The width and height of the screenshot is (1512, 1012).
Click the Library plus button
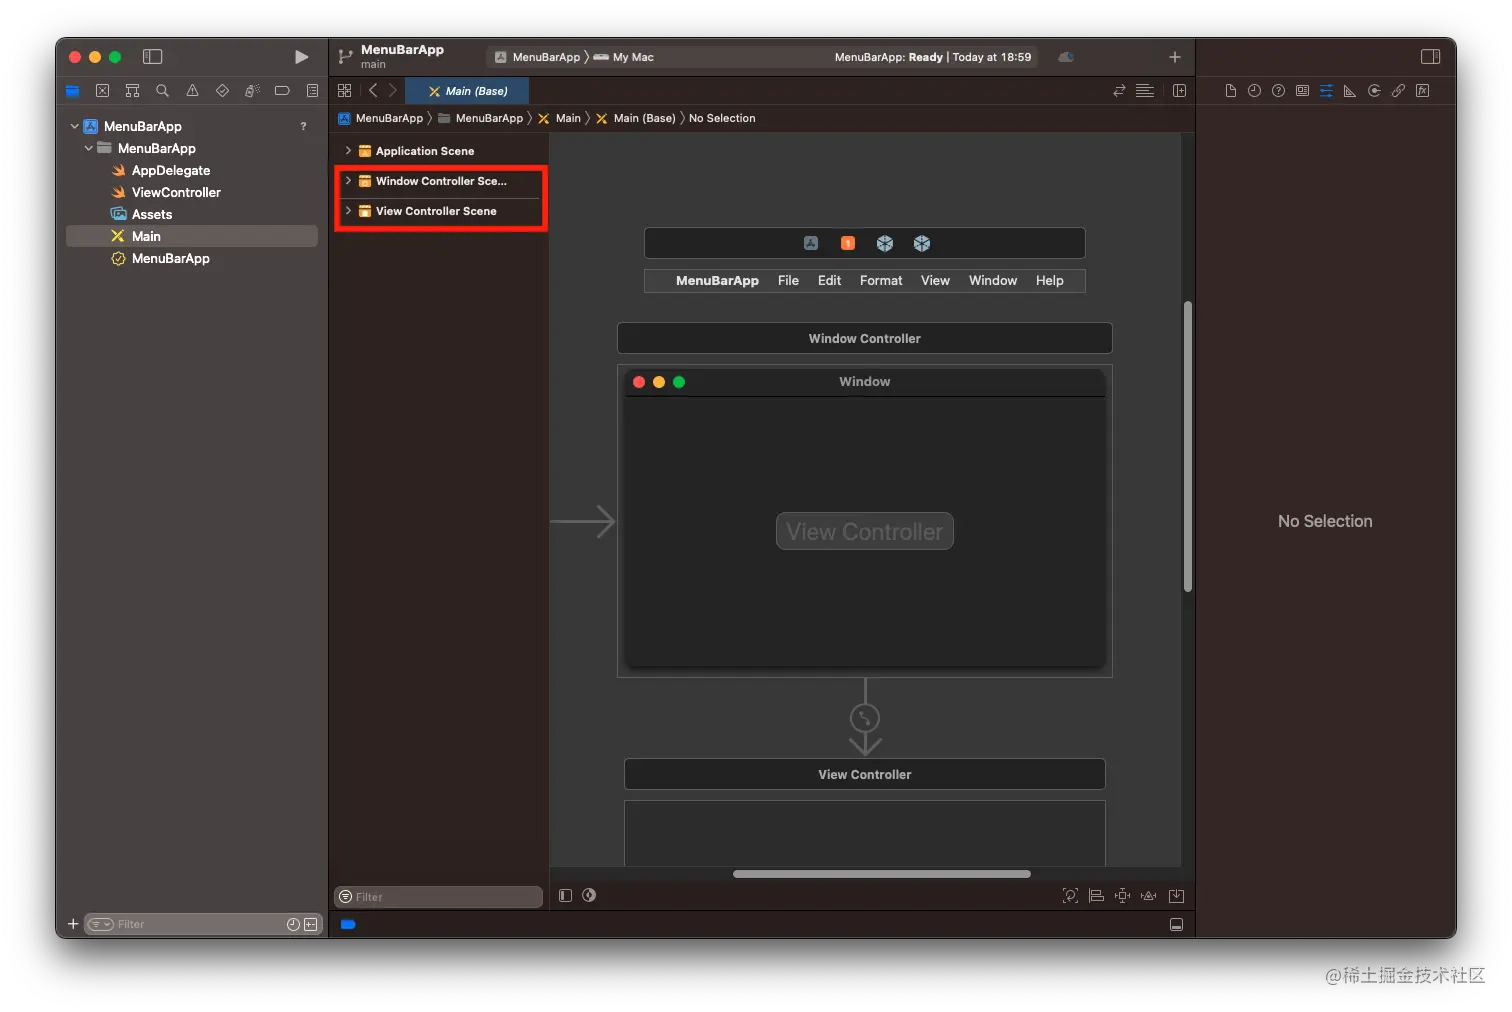pyautogui.click(x=1175, y=57)
